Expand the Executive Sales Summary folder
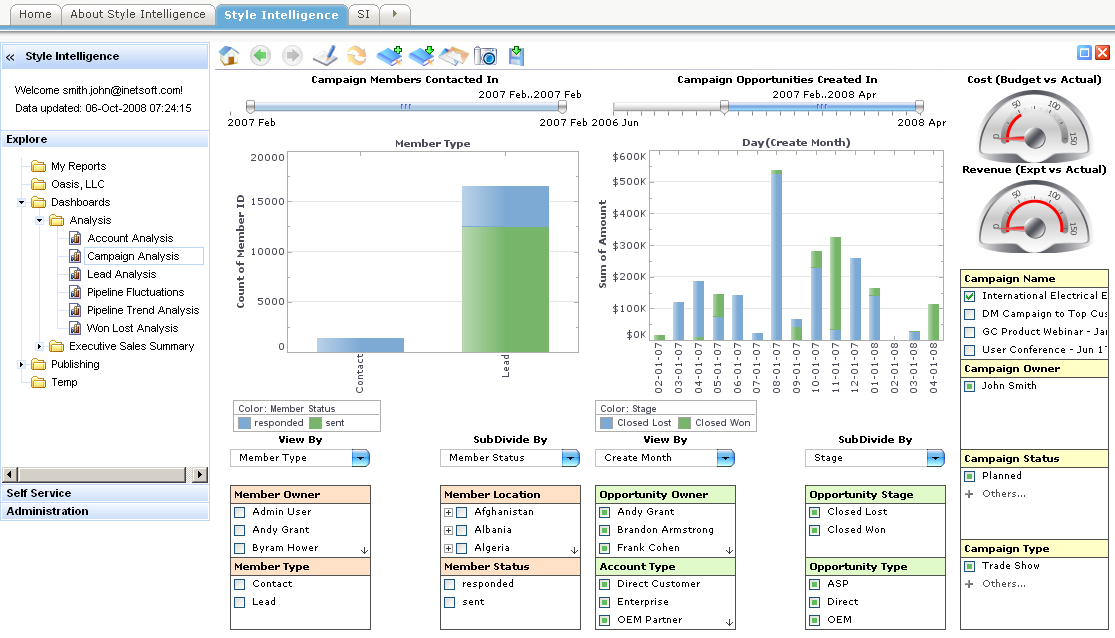1115x638 pixels. pos(40,346)
